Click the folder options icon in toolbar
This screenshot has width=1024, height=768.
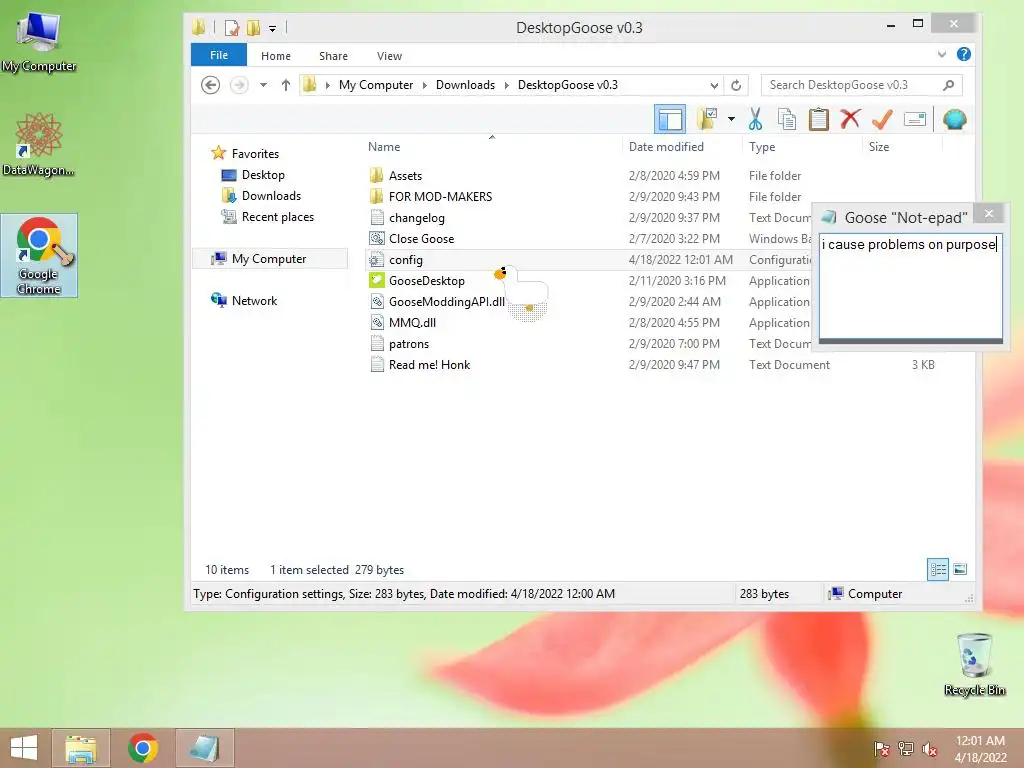707,119
